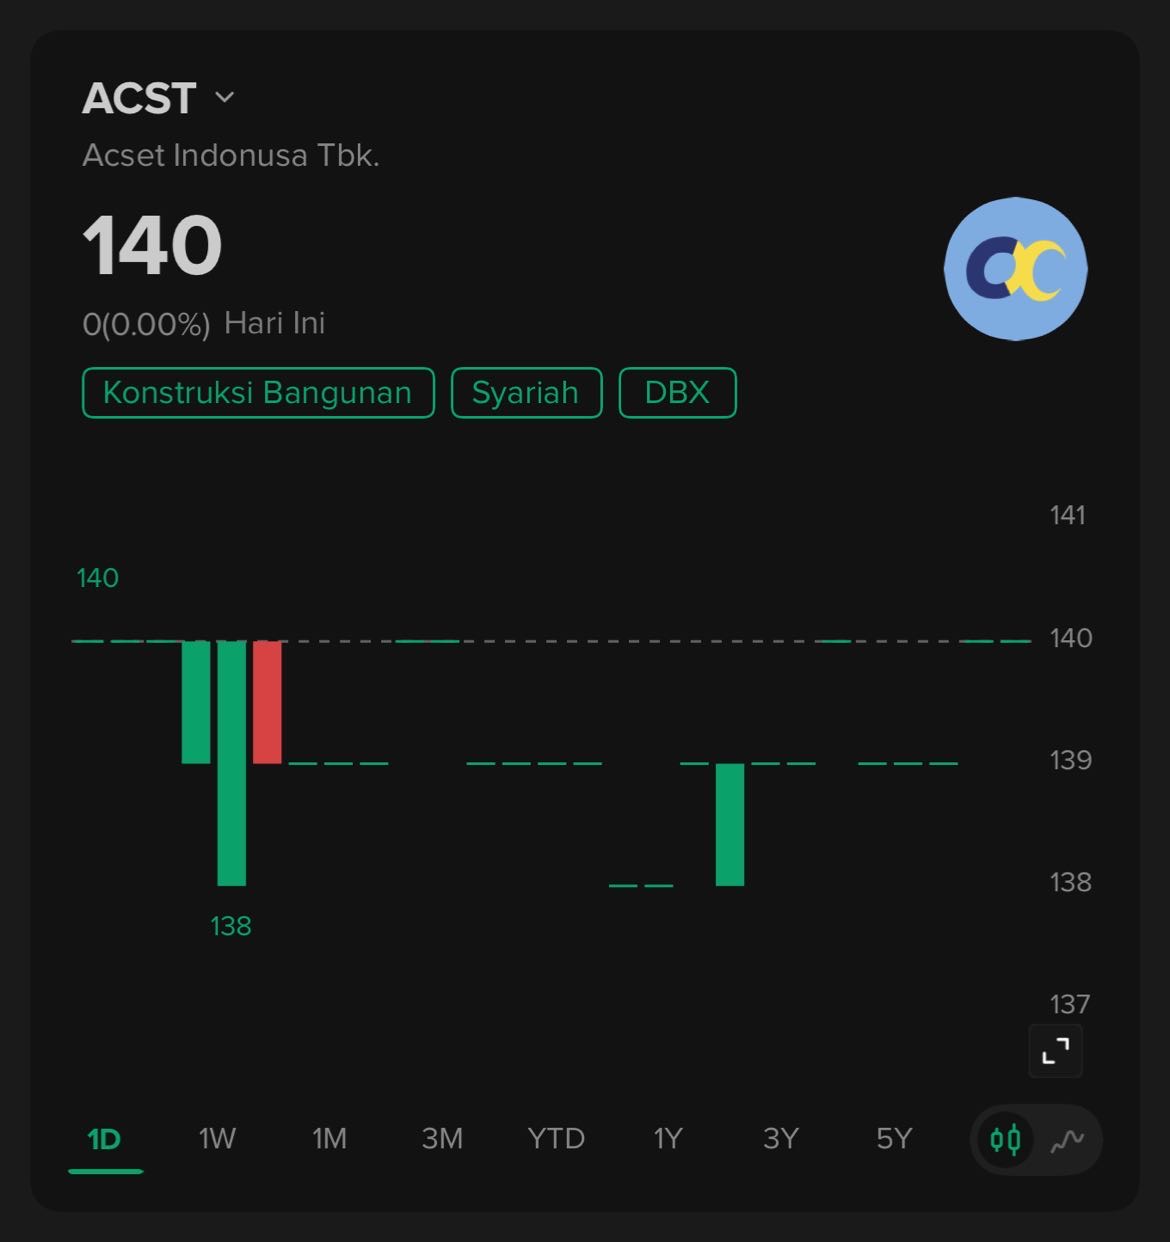
Task: Select the 5Y timeframe tab
Action: pos(894,1139)
